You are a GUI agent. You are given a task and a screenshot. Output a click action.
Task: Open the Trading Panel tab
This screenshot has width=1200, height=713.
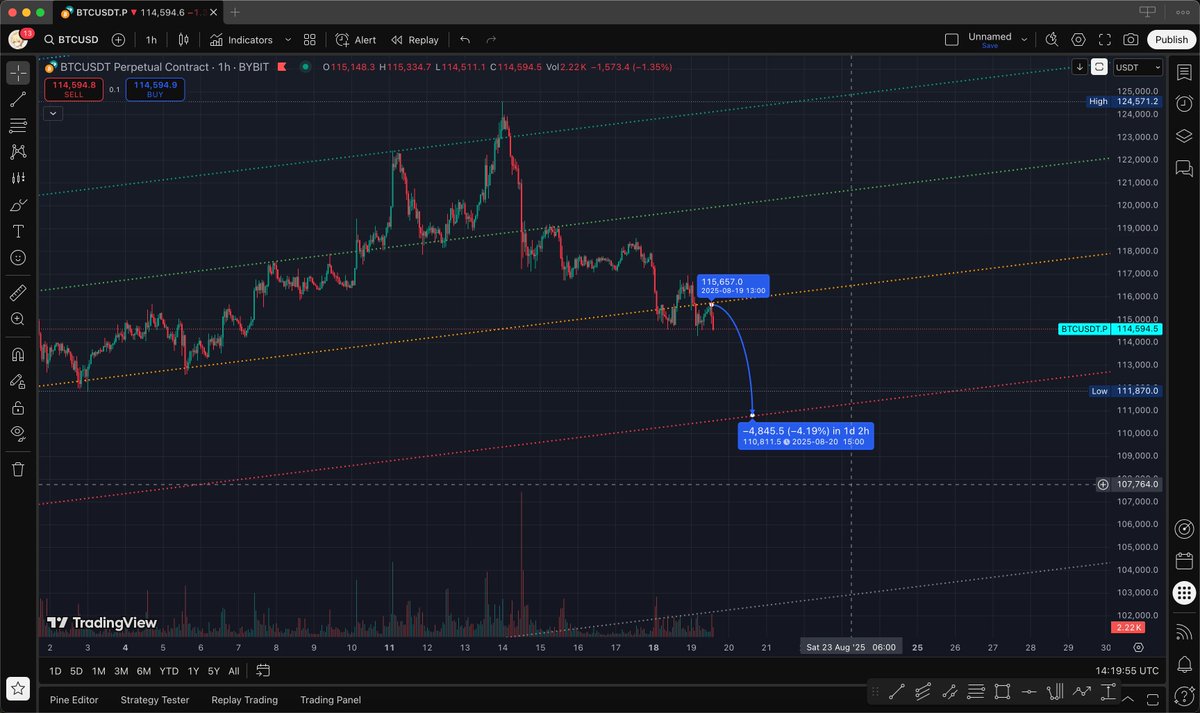click(x=330, y=700)
